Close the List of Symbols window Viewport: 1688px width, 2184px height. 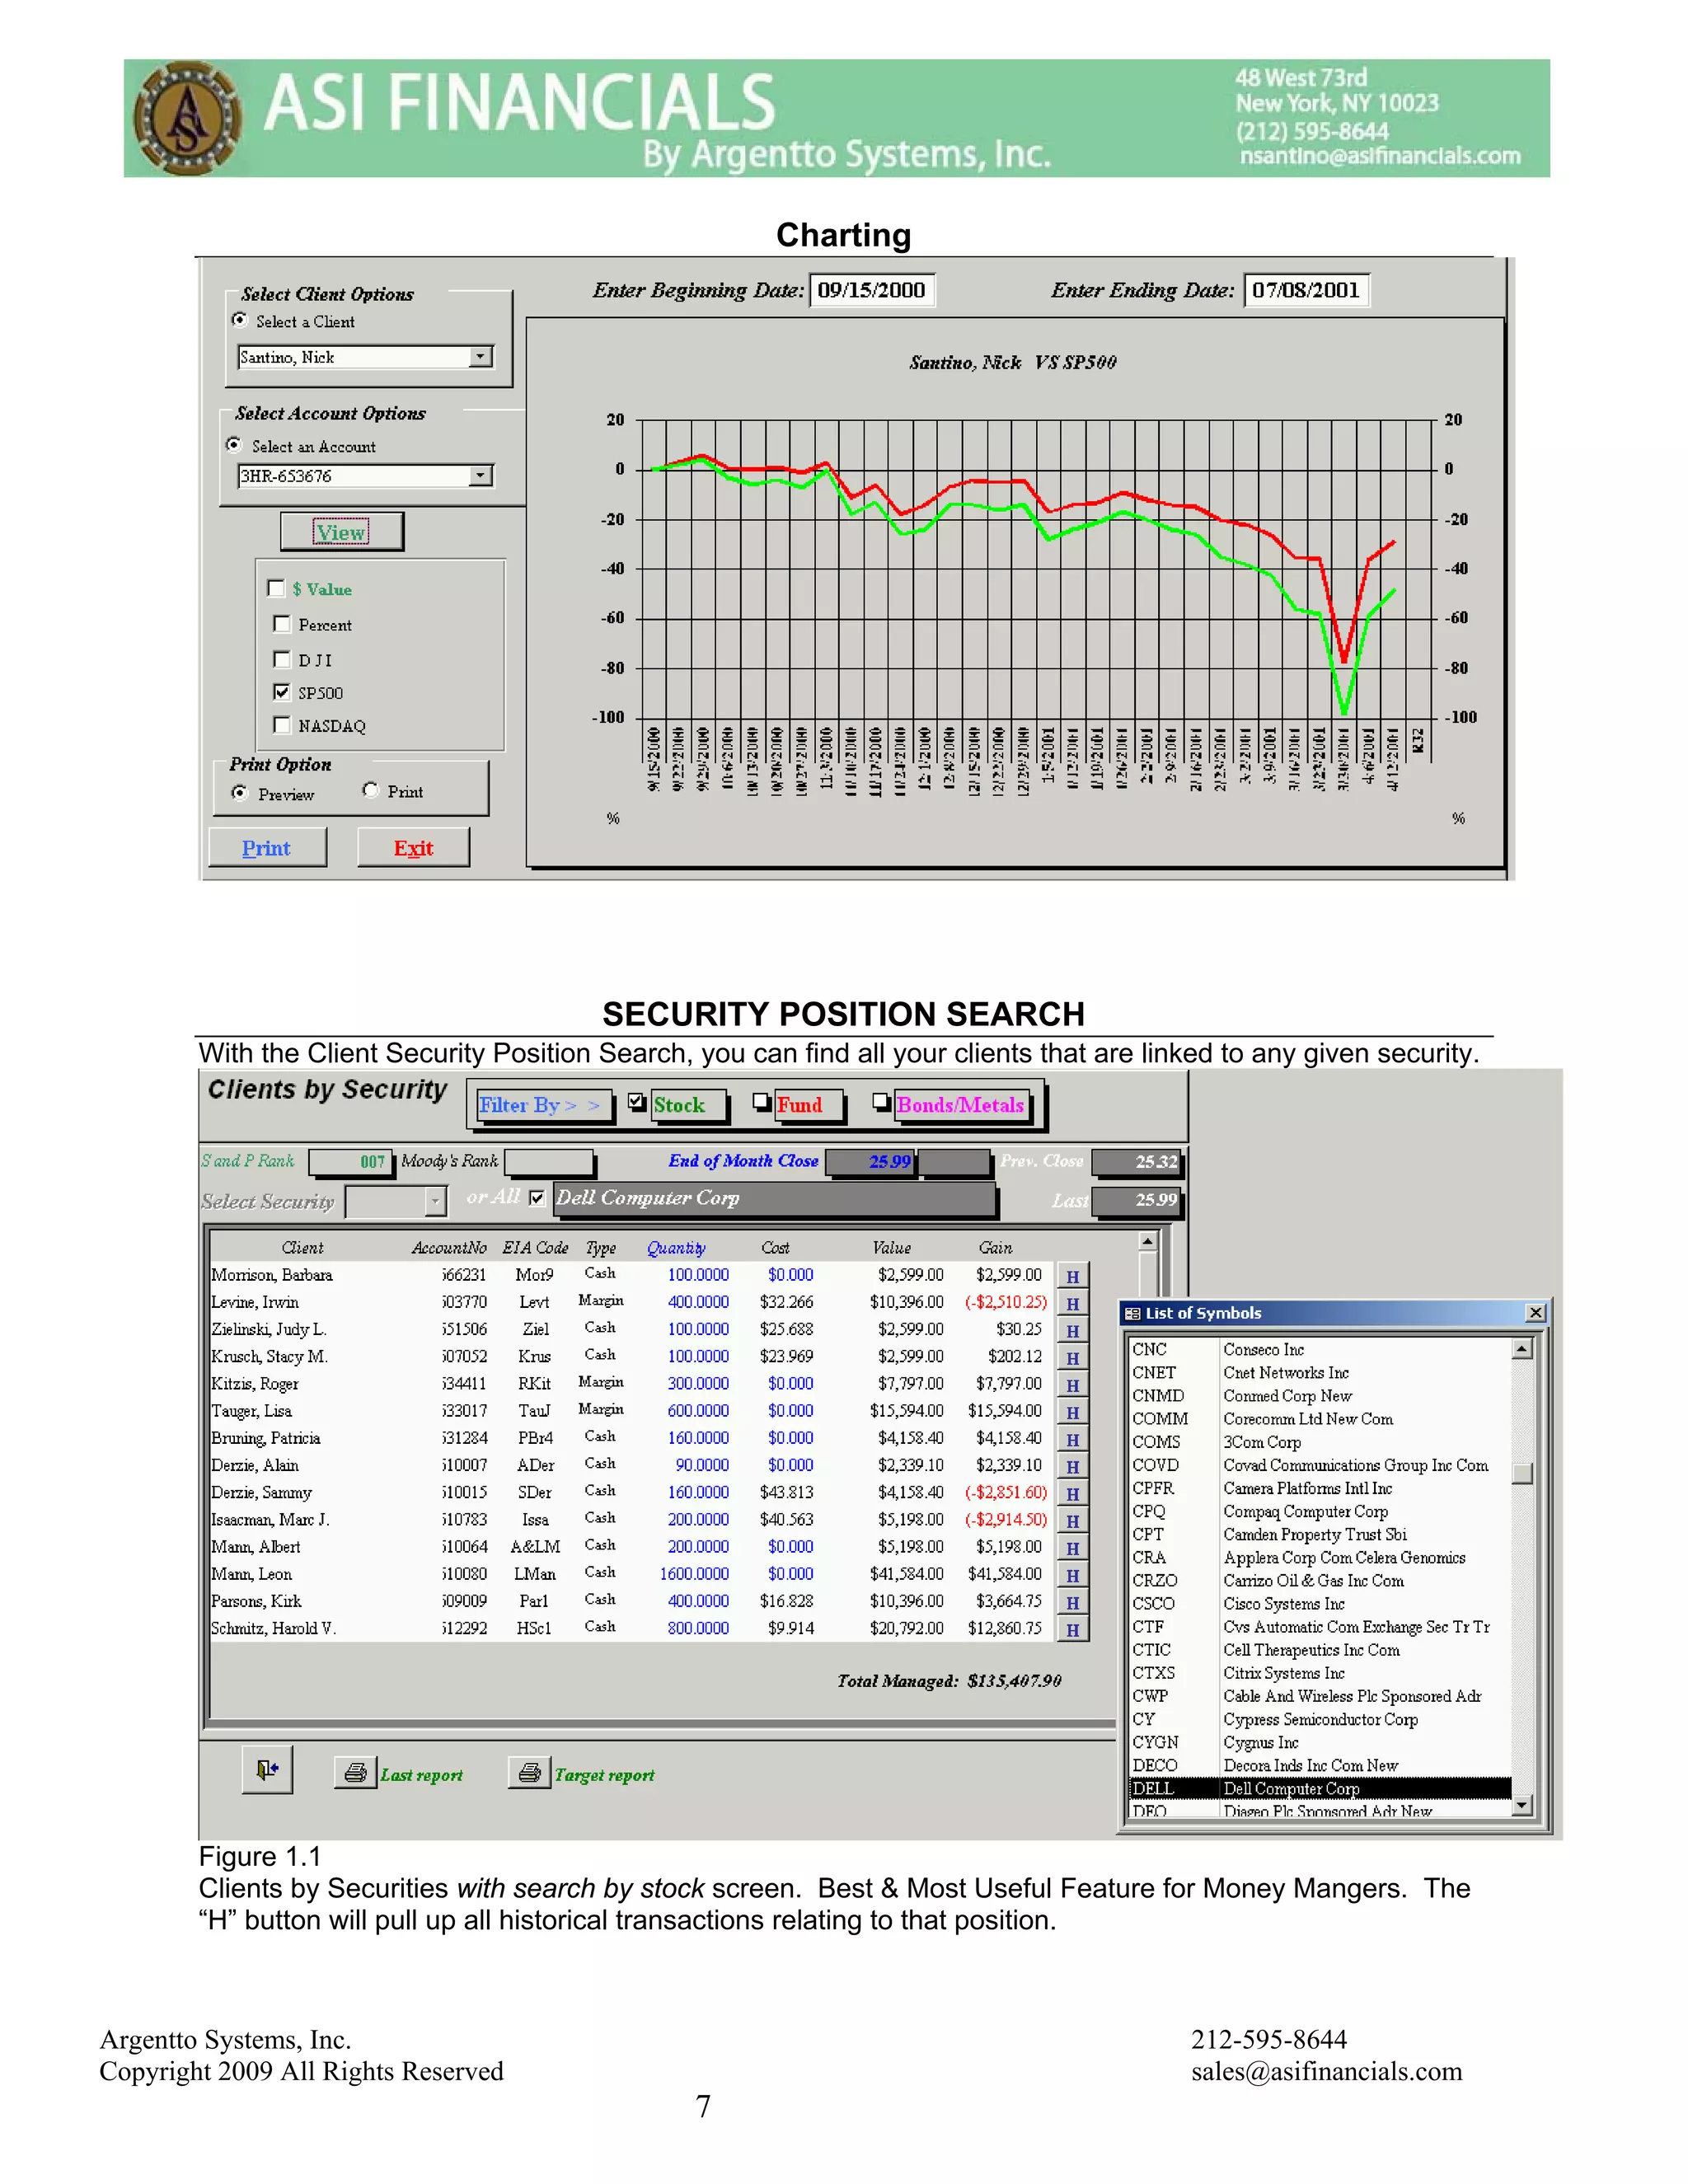point(1535,1313)
